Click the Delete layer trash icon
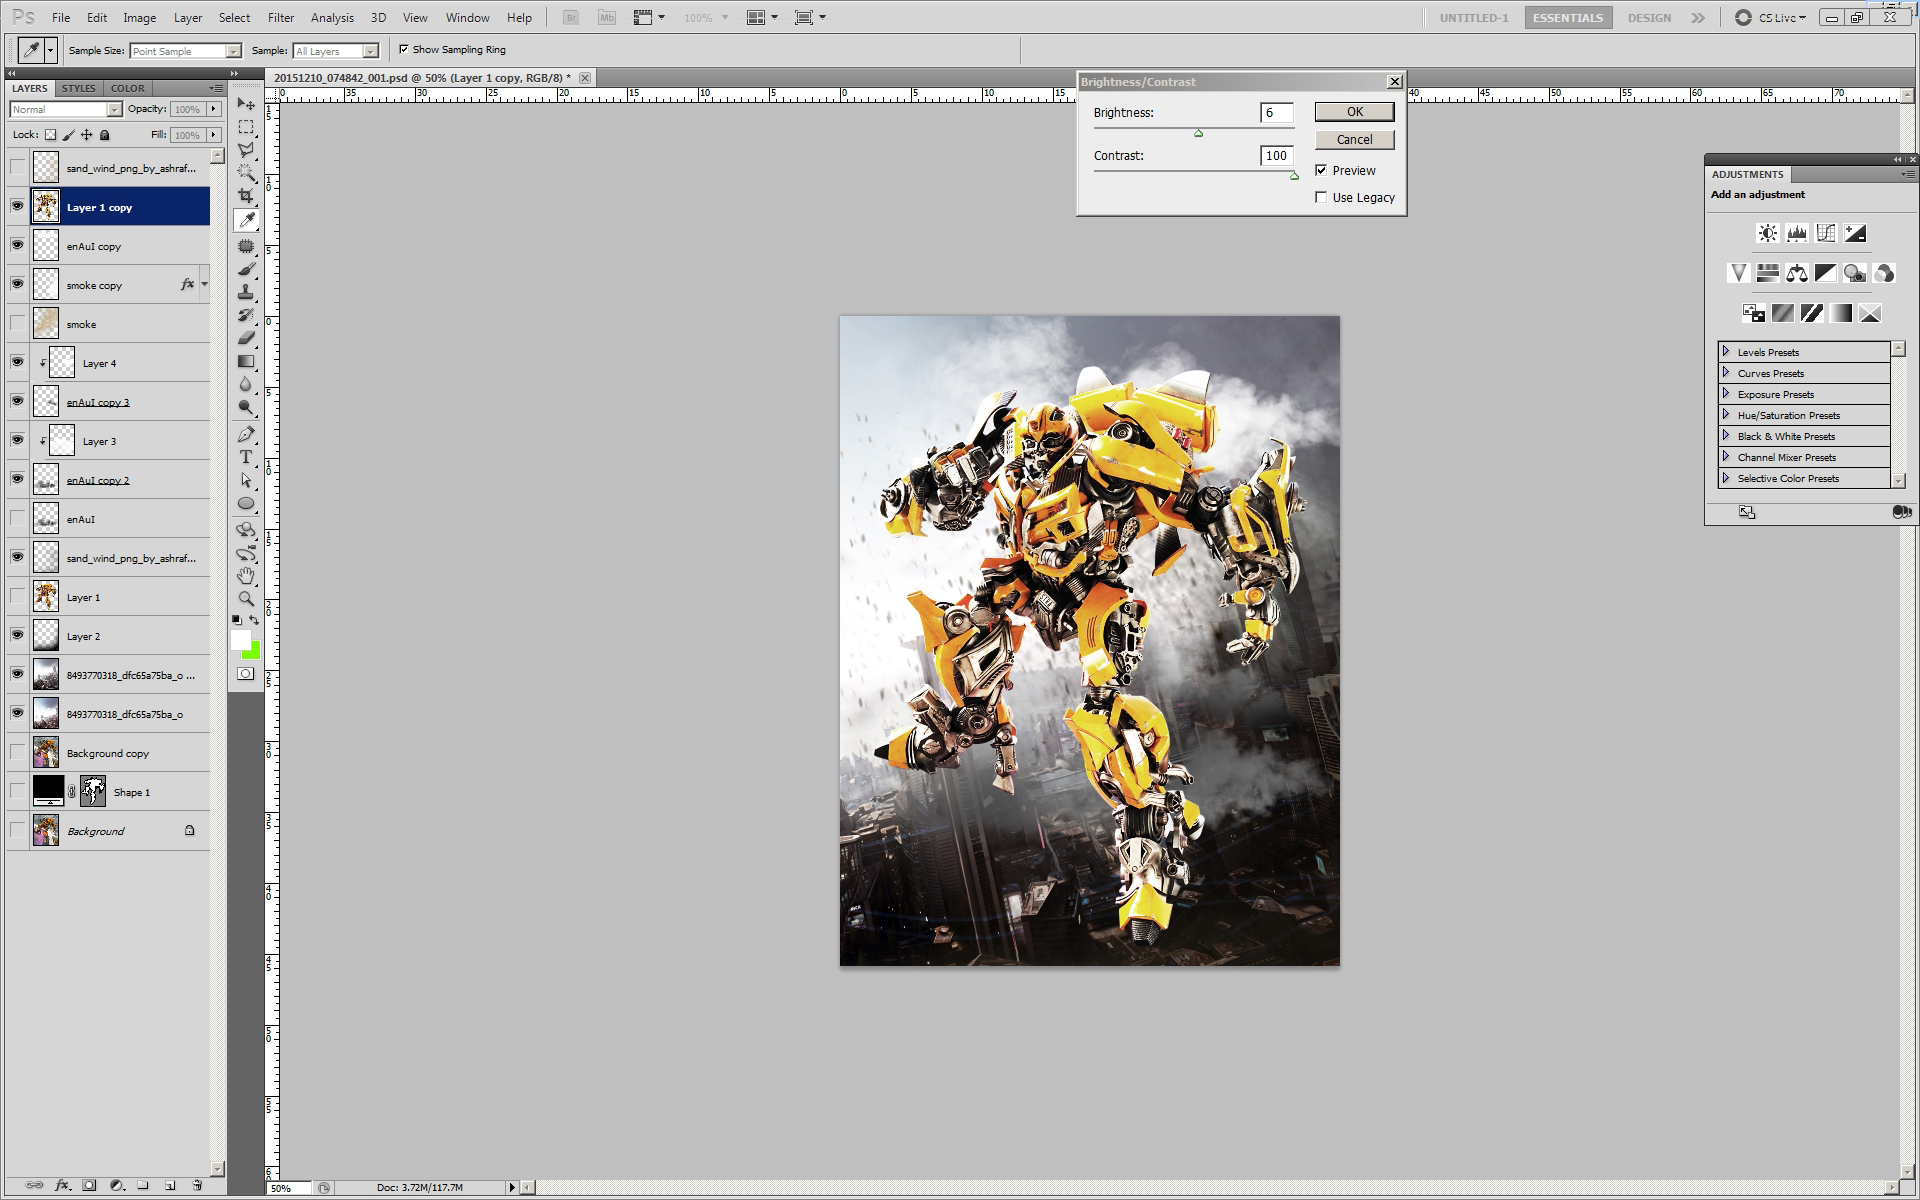 [x=197, y=1185]
